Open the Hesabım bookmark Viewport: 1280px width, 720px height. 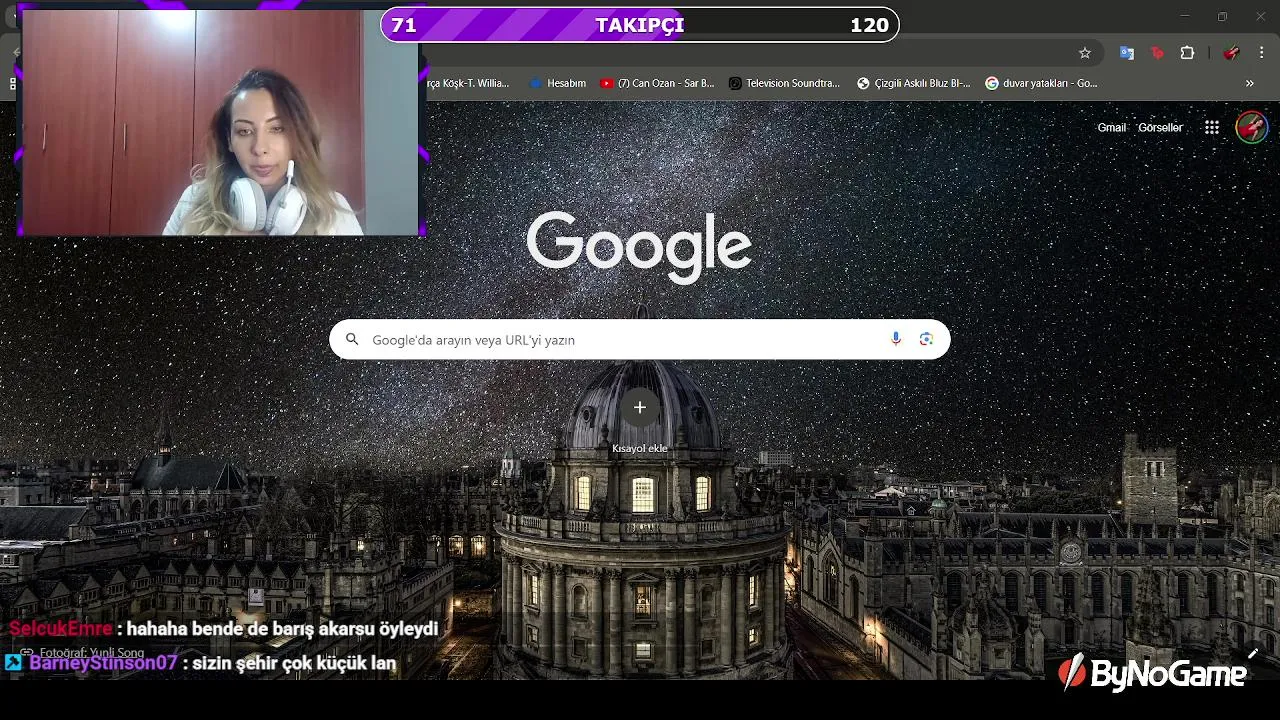pos(558,83)
